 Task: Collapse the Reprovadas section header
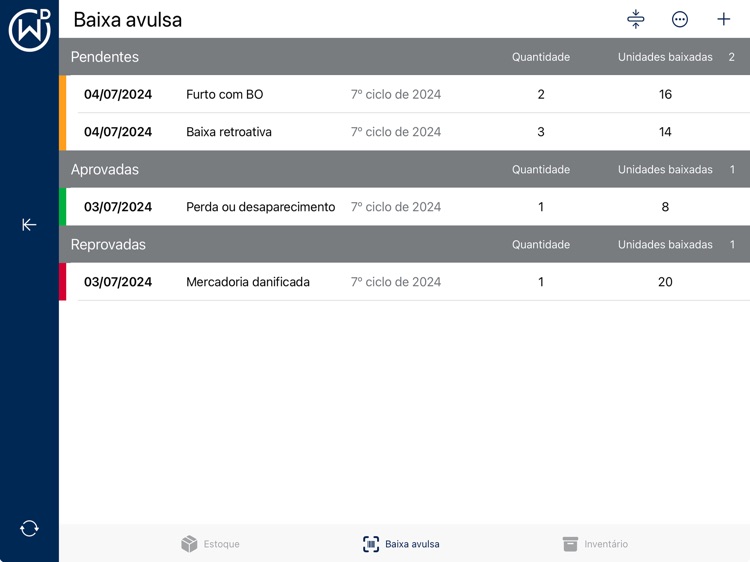coord(404,244)
